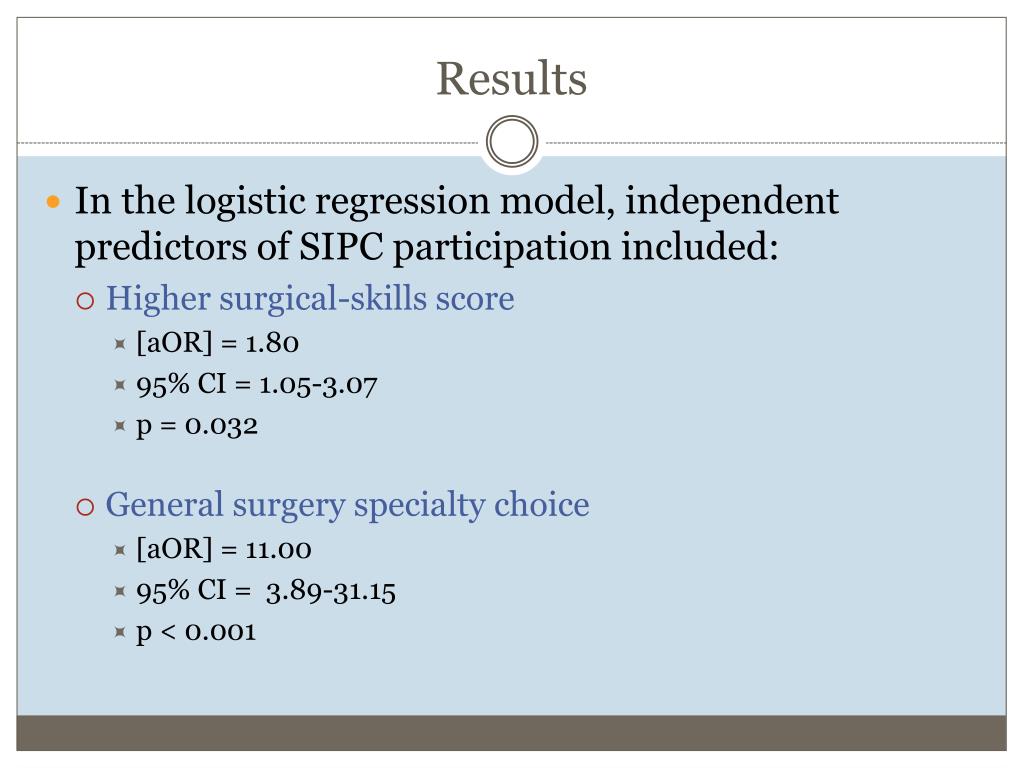The height and width of the screenshot is (768, 1024).
Task: Click the dark gray footer bar
Action: point(511,733)
